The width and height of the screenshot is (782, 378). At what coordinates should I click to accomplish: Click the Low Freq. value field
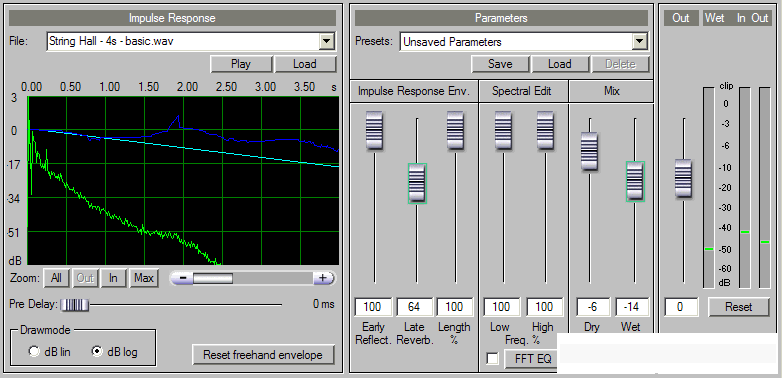point(502,307)
